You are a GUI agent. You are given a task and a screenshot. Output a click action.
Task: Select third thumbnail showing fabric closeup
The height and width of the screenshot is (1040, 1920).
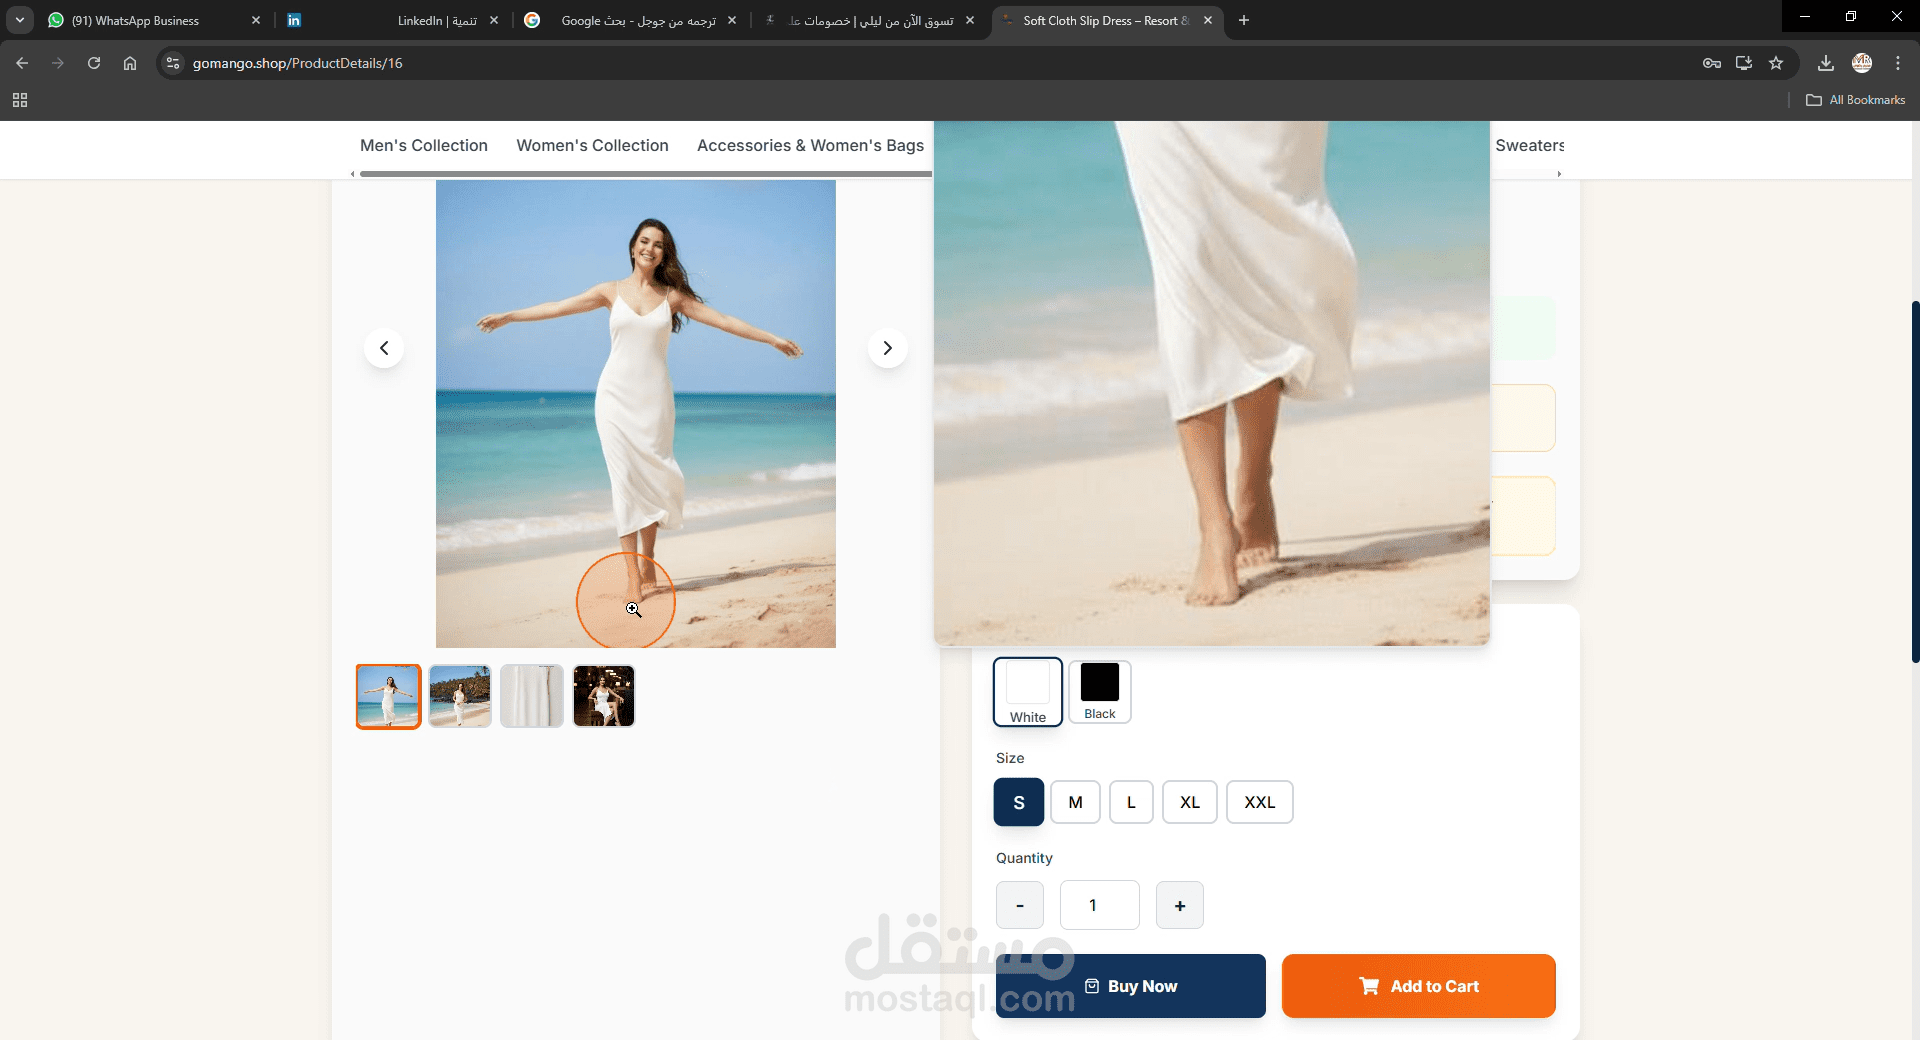(x=532, y=696)
